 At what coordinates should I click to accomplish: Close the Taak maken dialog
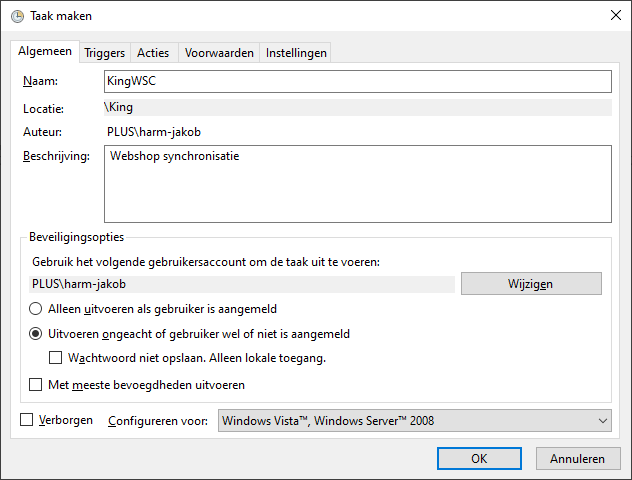click(613, 15)
